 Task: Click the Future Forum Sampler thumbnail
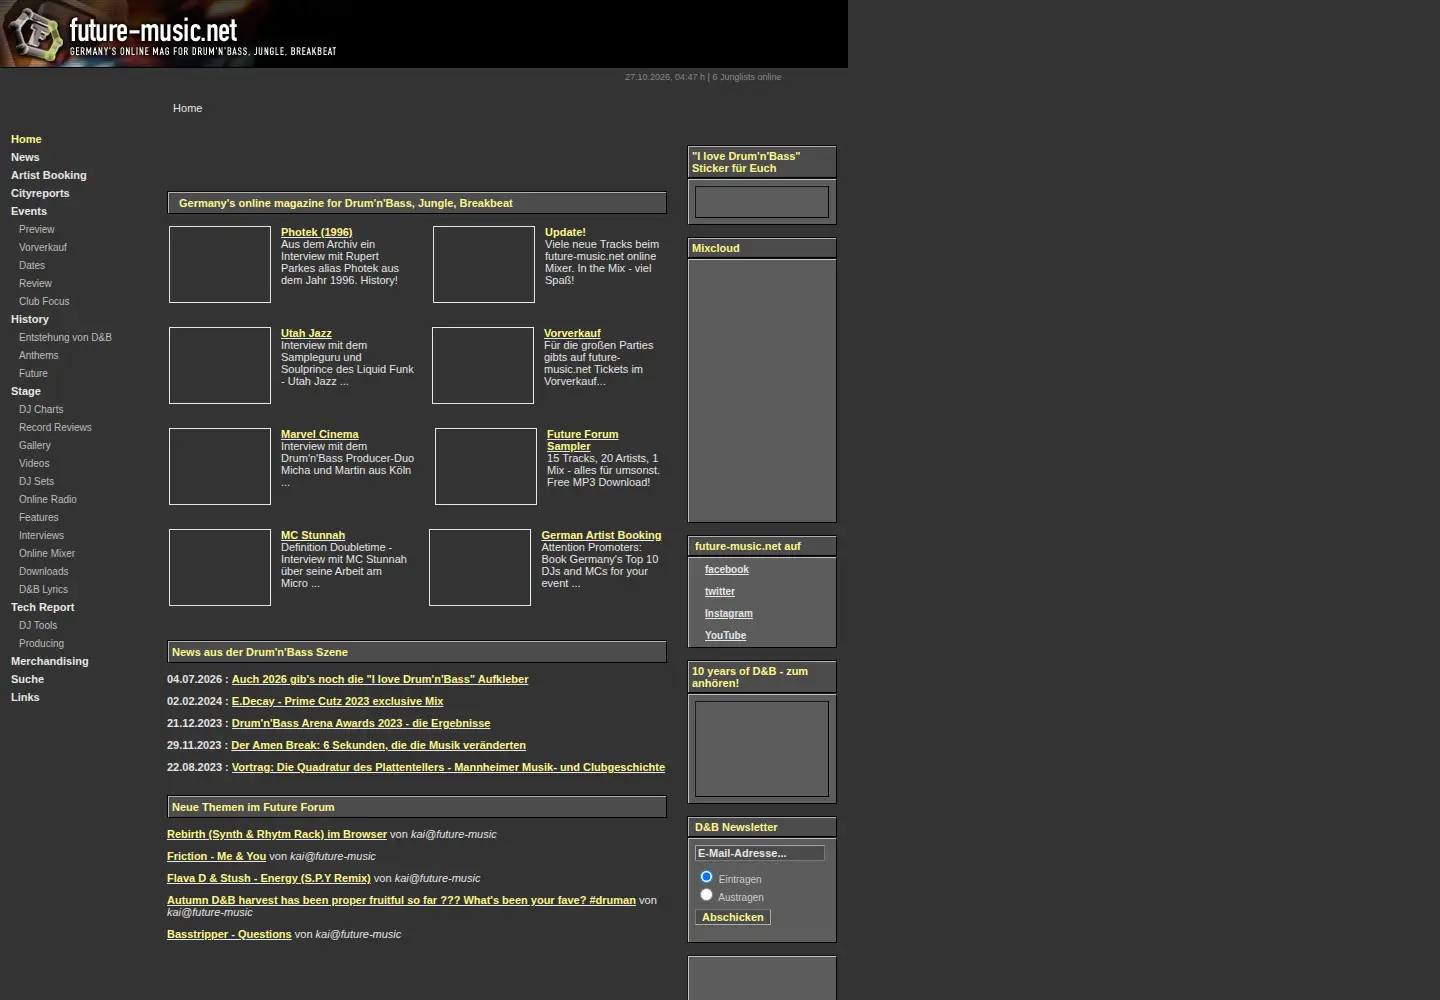pos(486,466)
